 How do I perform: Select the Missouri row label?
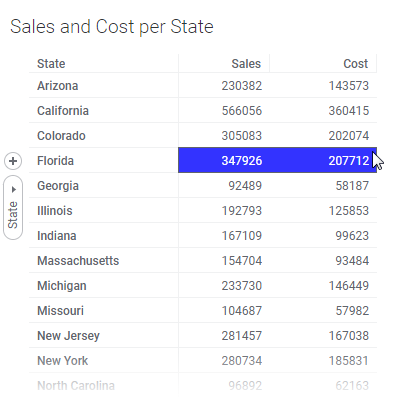(x=60, y=311)
